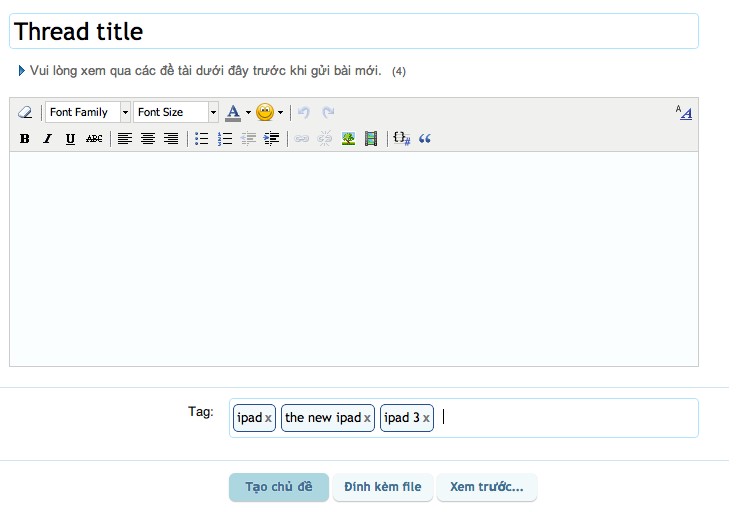Toggle bold formatting

coord(24,139)
